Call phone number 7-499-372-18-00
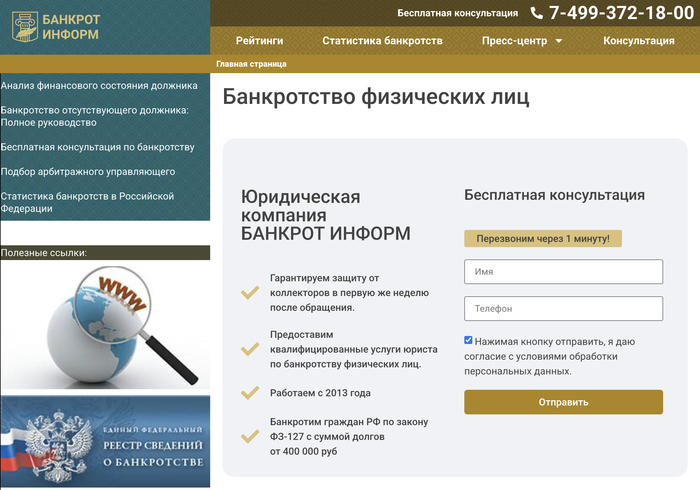Viewport: 700px width, 490px height. click(621, 13)
